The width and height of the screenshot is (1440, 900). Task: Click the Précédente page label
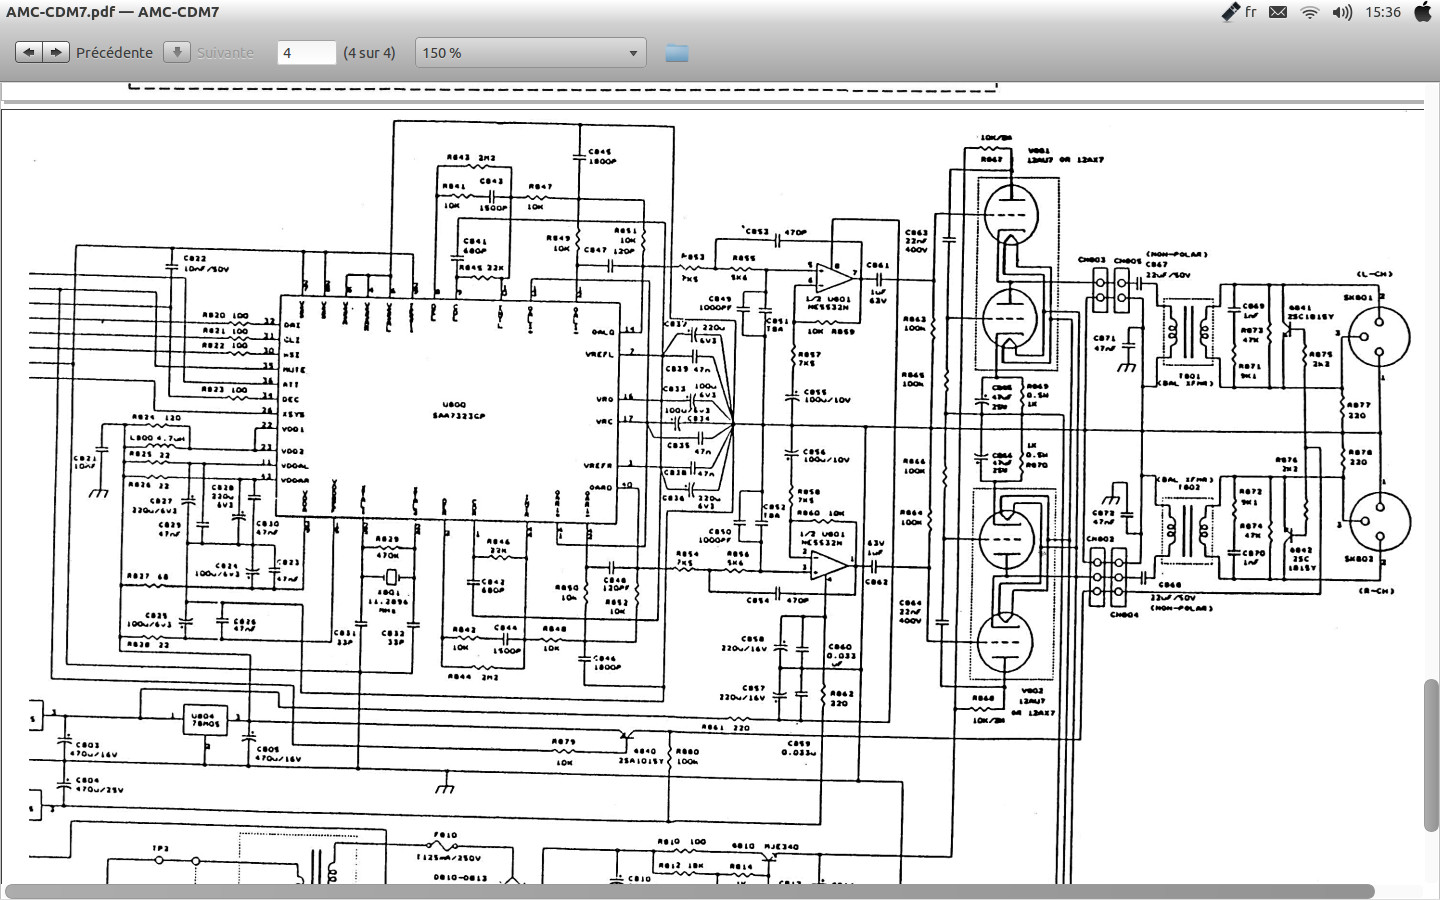click(x=114, y=53)
